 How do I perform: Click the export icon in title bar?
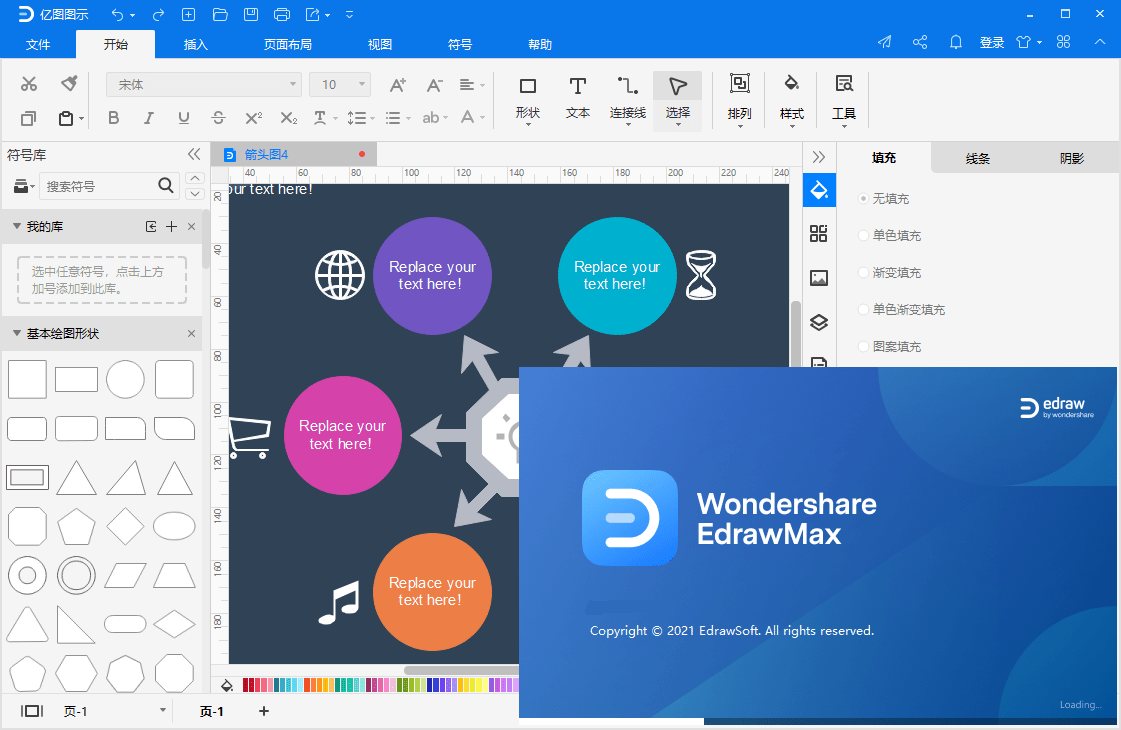[313, 14]
